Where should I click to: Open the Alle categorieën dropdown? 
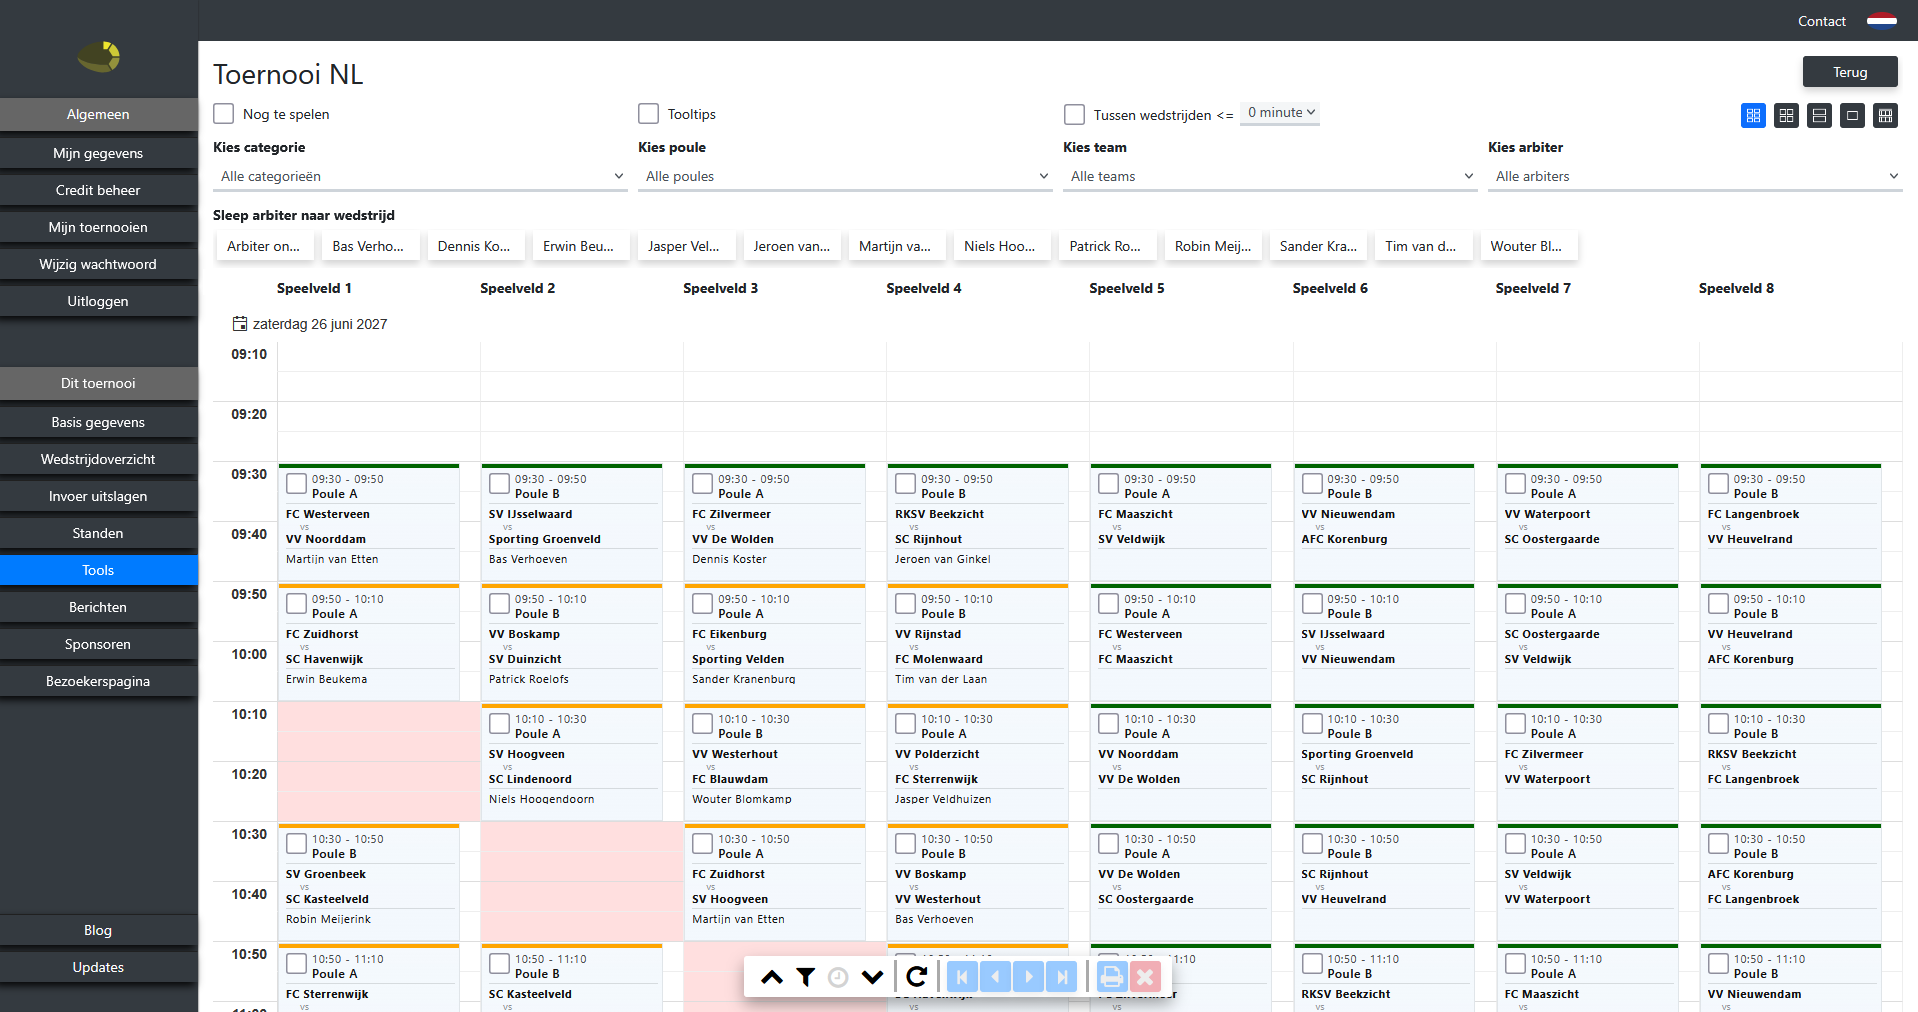point(420,176)
